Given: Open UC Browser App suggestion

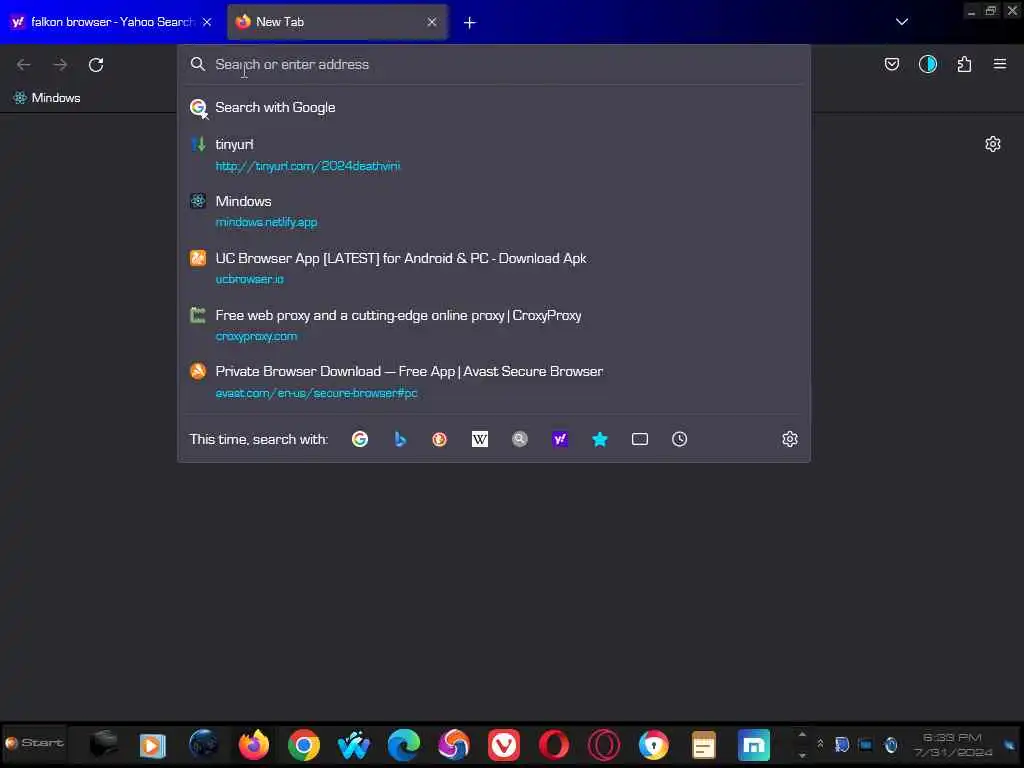Looking at the screenshot, I should tap(494, 268).
